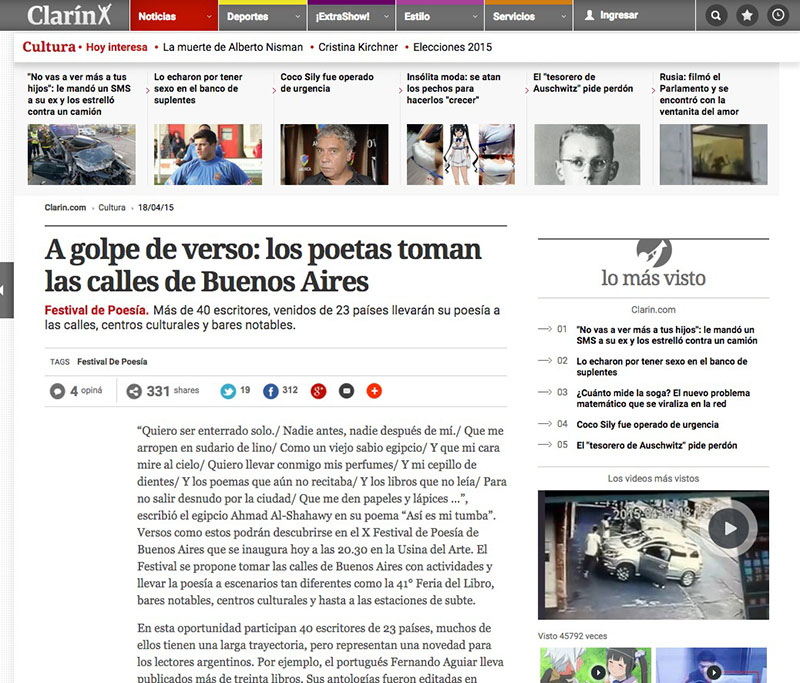Open the Noticias section
The width and height of the screenshot is (800, 683).
pyautogui.click(x=157, y=16)
